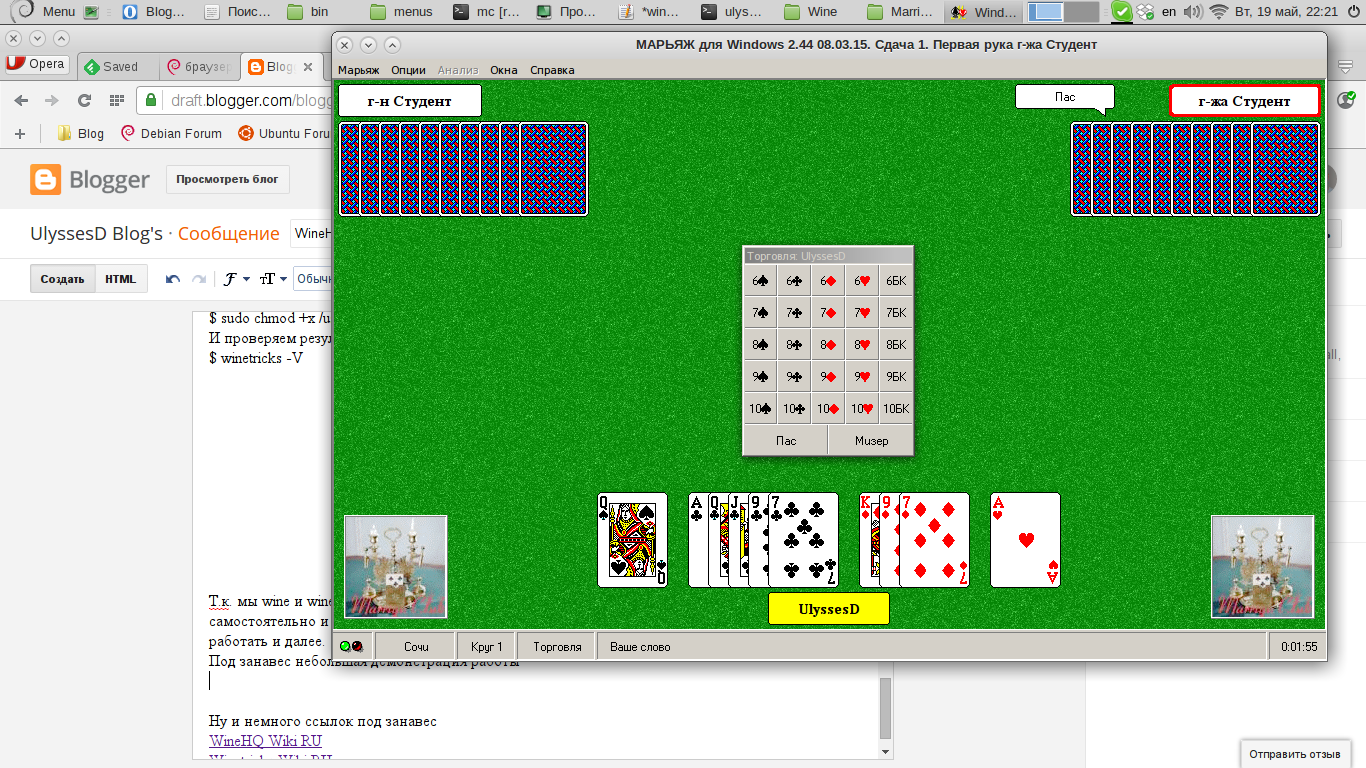Bid 9 hearts in the bidding grid

pyautogui.click(x=862, y=377)
